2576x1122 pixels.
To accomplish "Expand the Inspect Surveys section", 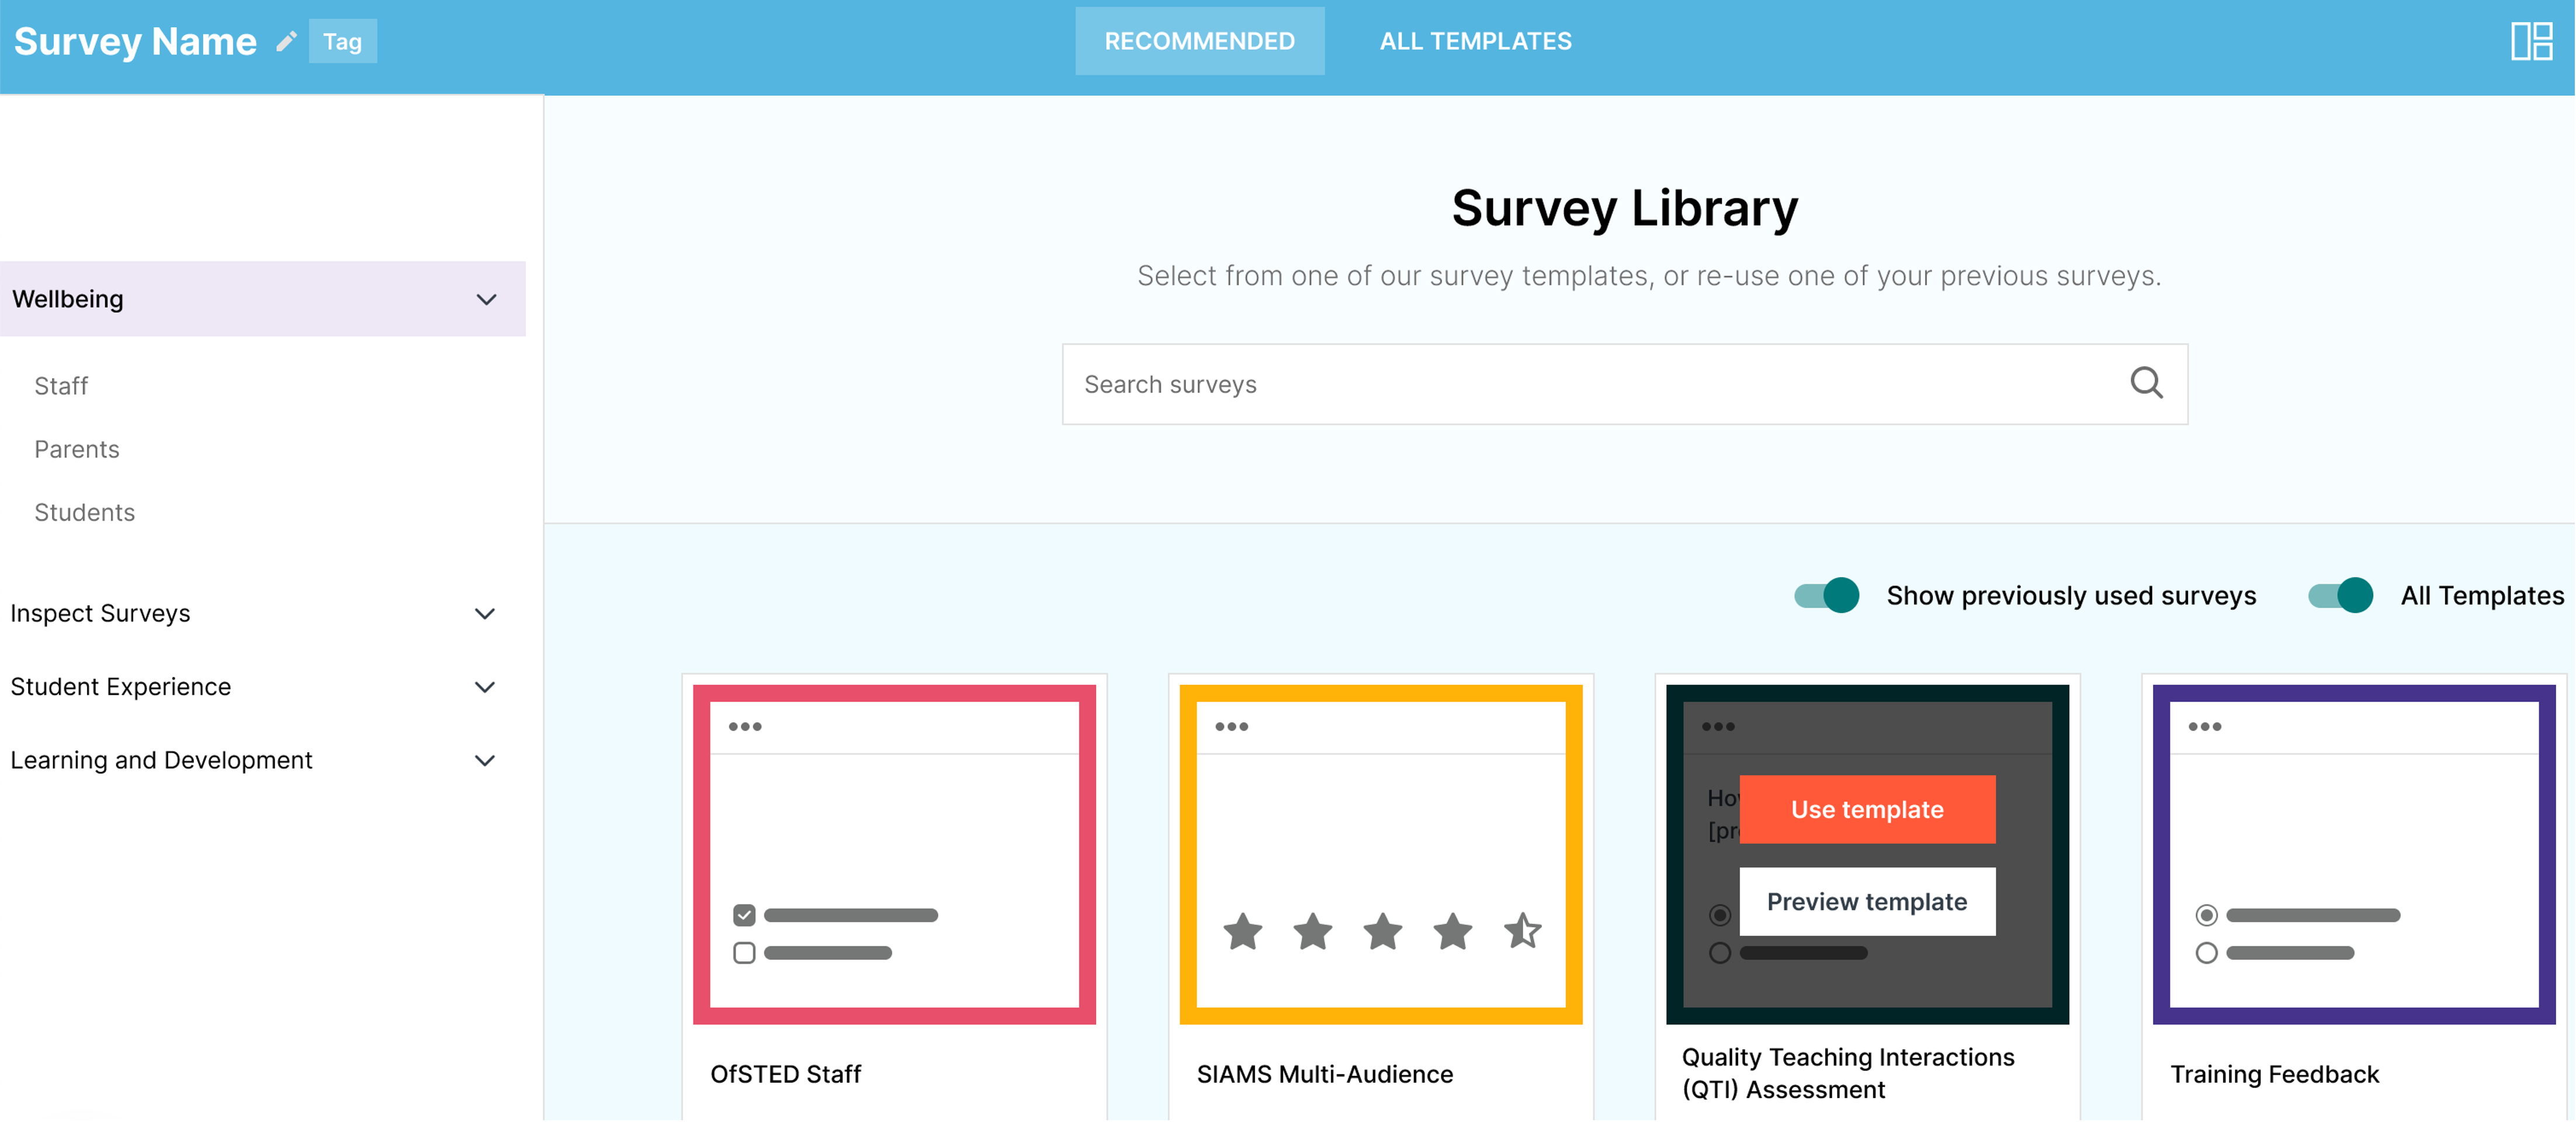I will tap(485, 613).
